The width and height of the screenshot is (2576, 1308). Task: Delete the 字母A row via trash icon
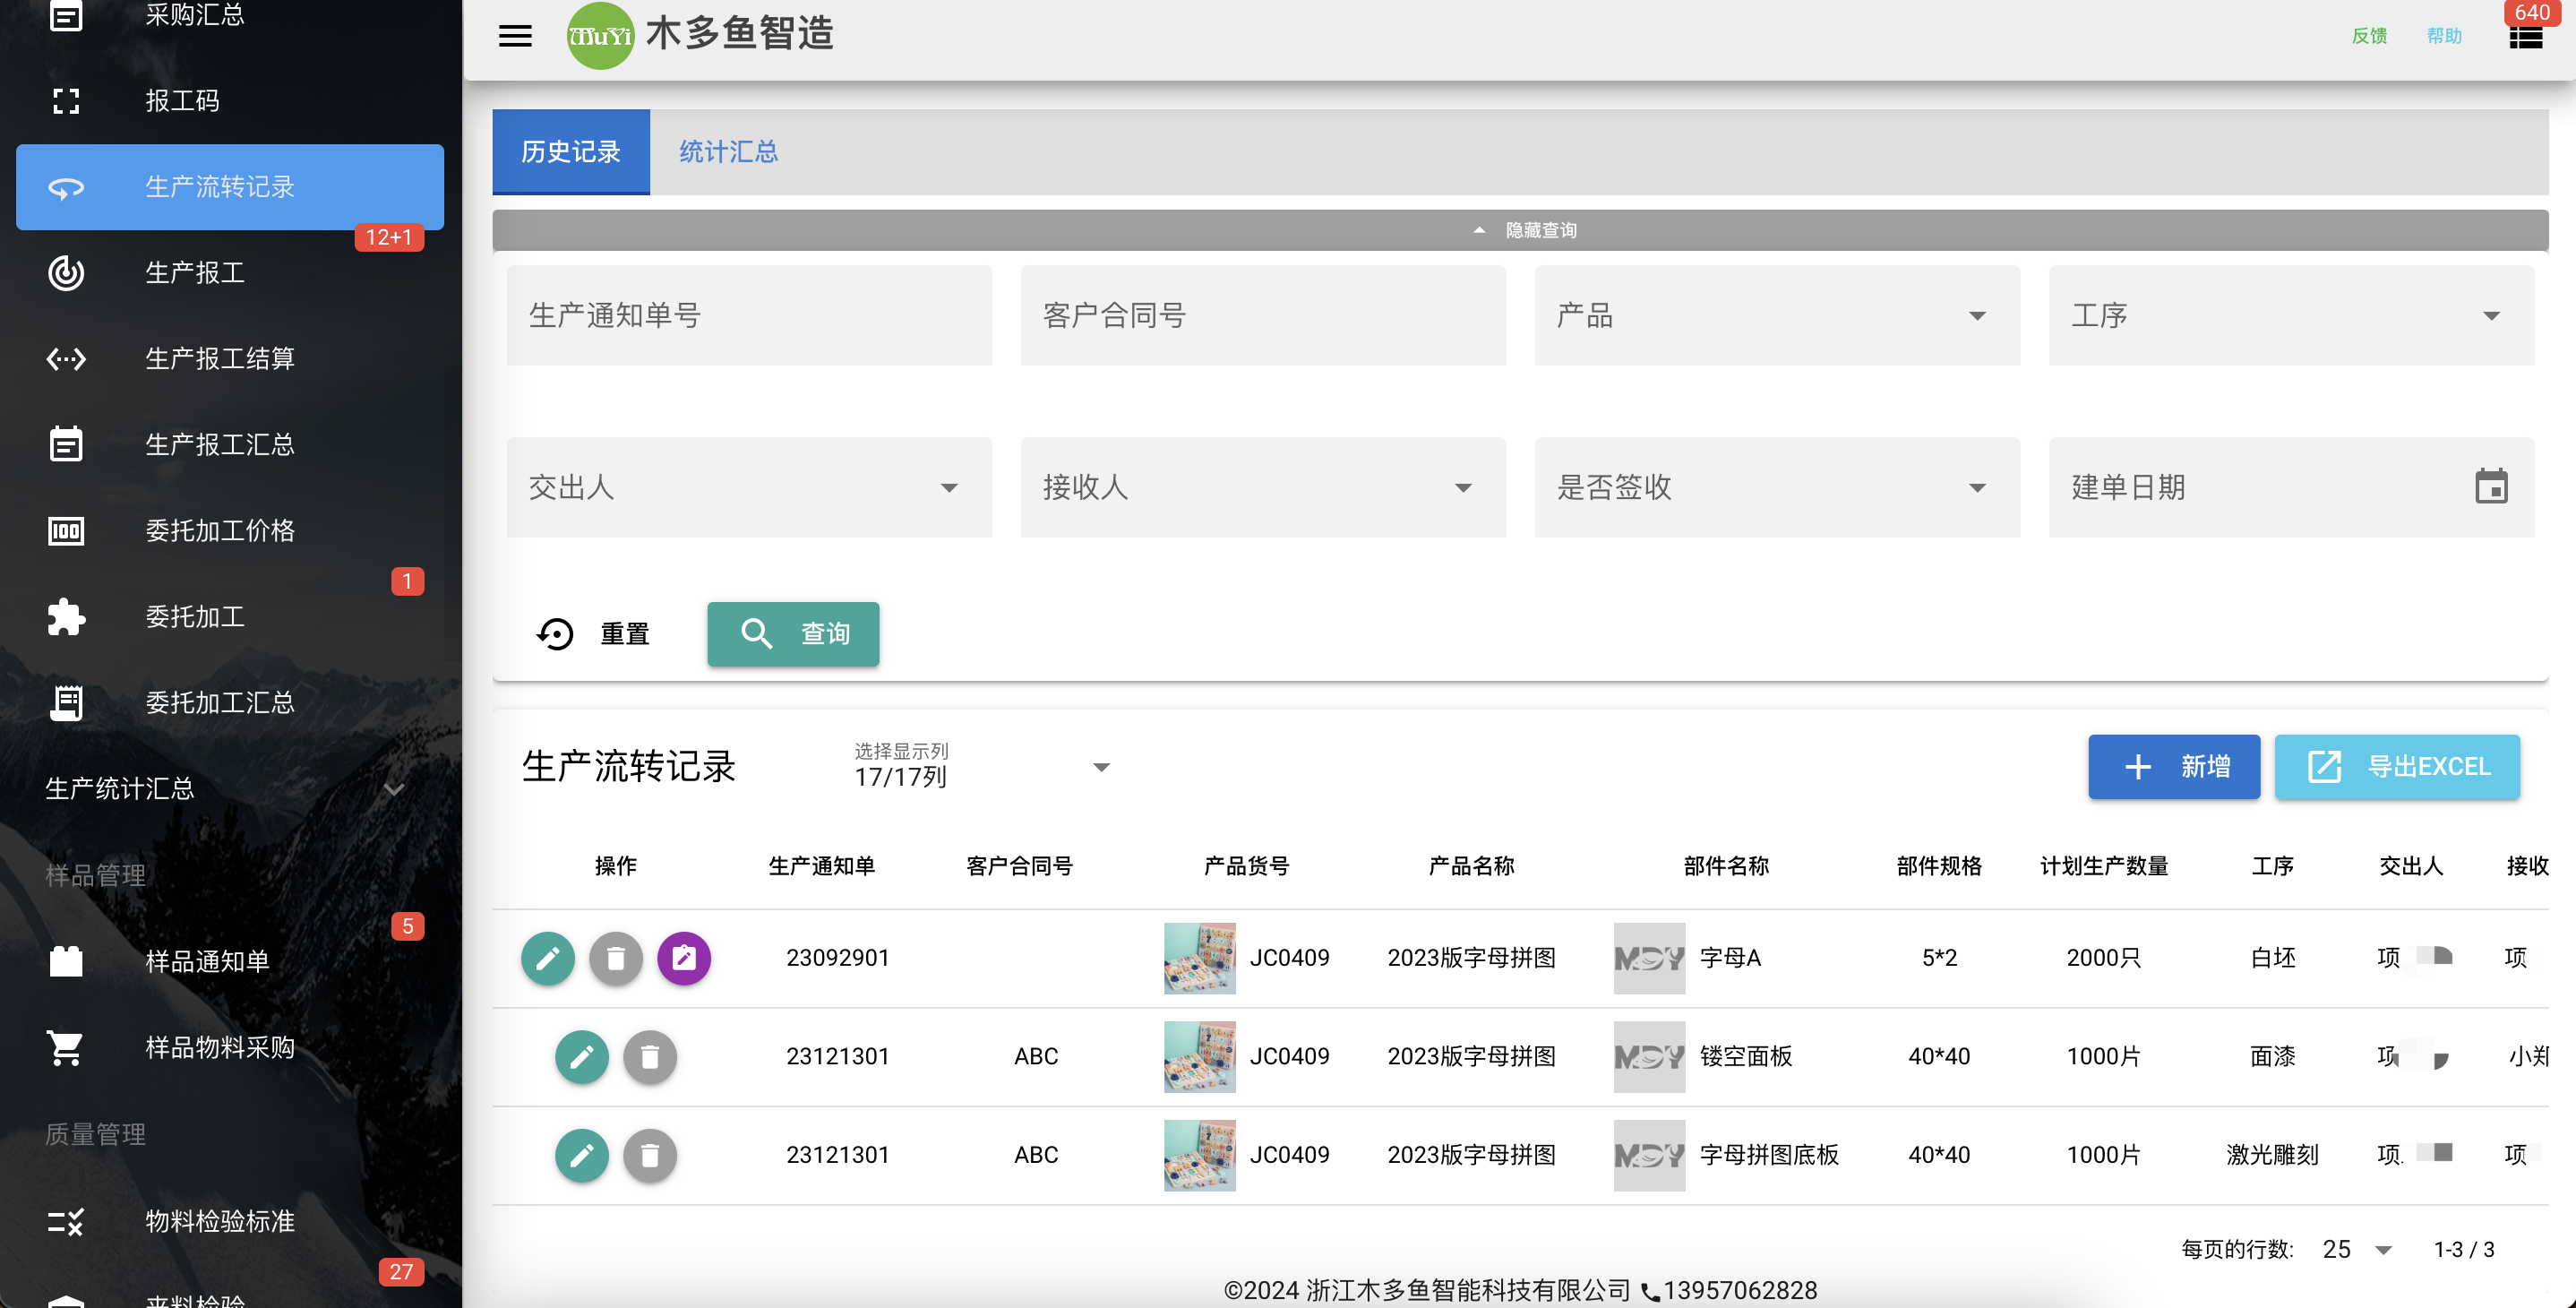pos(616,958)
